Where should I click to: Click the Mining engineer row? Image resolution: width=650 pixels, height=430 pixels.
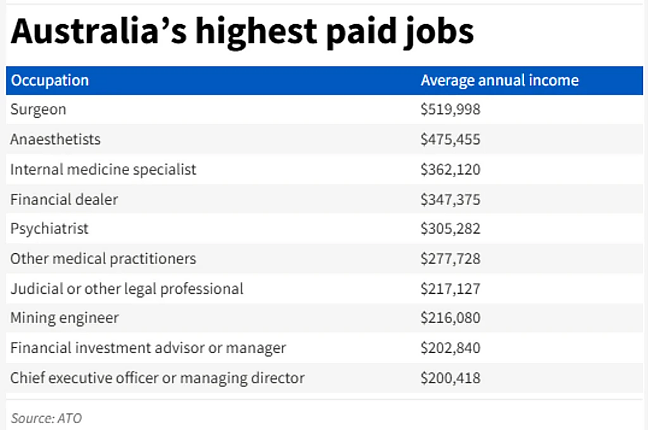coord(325,318)
